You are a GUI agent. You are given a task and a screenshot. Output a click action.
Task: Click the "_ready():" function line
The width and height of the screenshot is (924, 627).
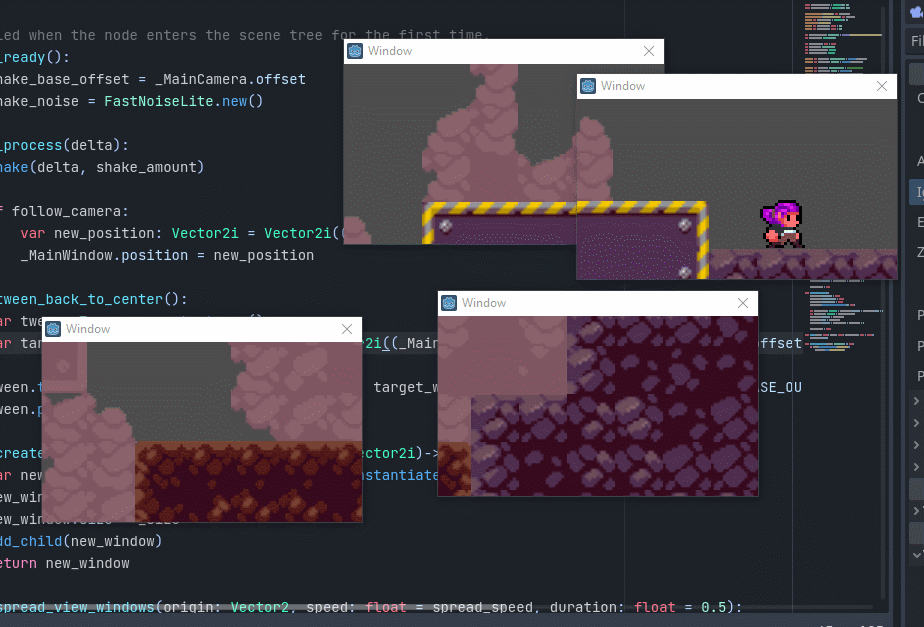click(x=35, y=57)
